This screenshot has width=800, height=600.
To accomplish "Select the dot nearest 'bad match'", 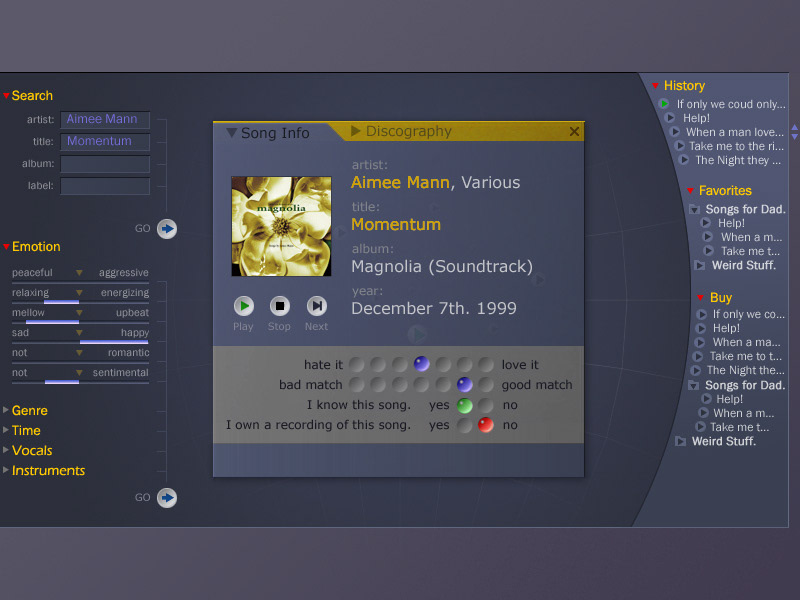I will (x=357, y=384).
